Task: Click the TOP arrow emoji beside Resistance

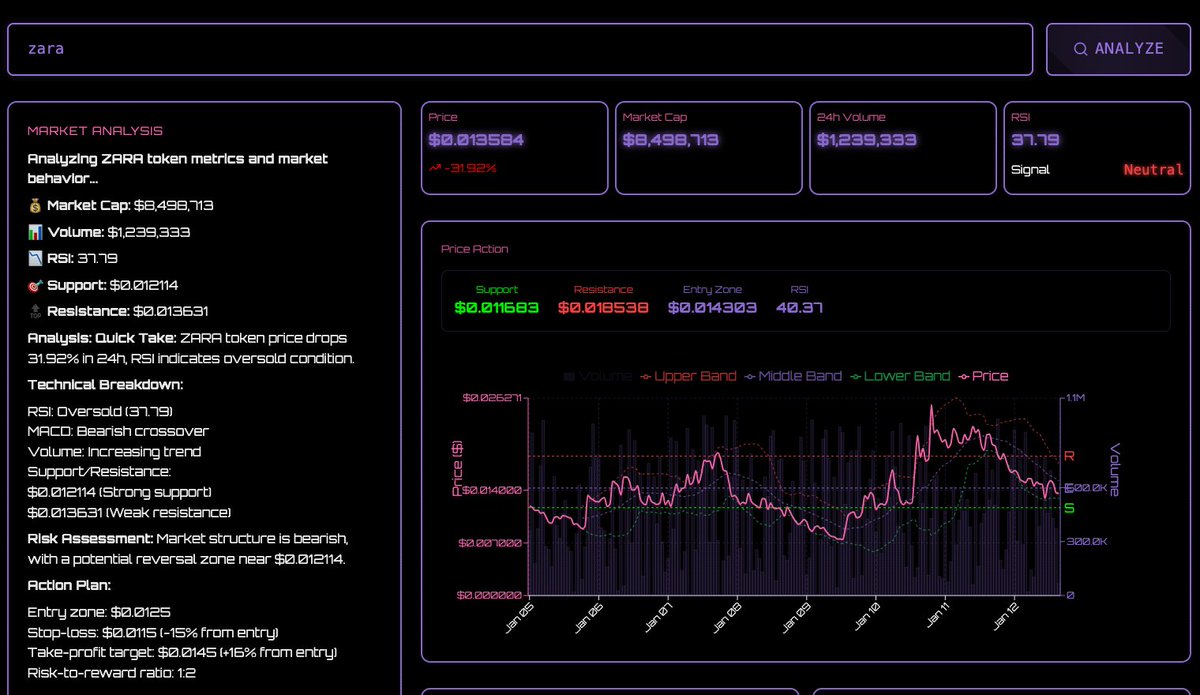Action: pos(35,311)
